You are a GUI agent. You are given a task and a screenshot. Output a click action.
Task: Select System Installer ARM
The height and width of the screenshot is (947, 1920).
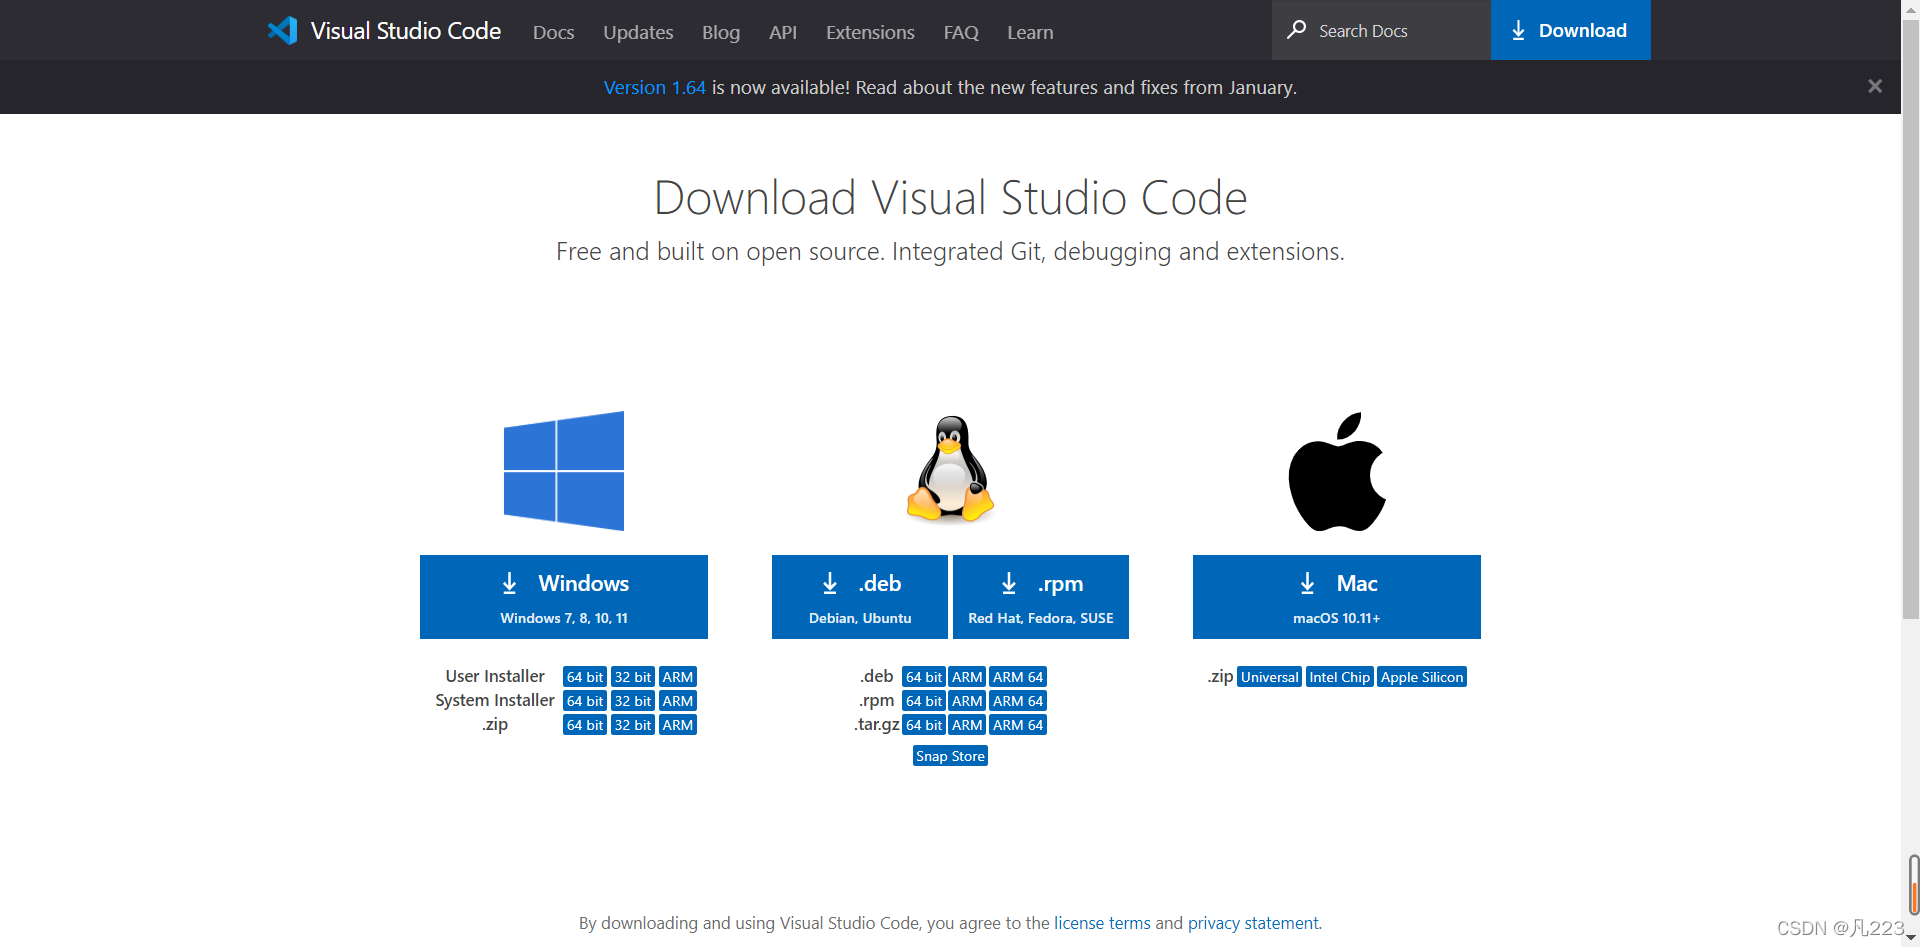[x=678, y=701]
